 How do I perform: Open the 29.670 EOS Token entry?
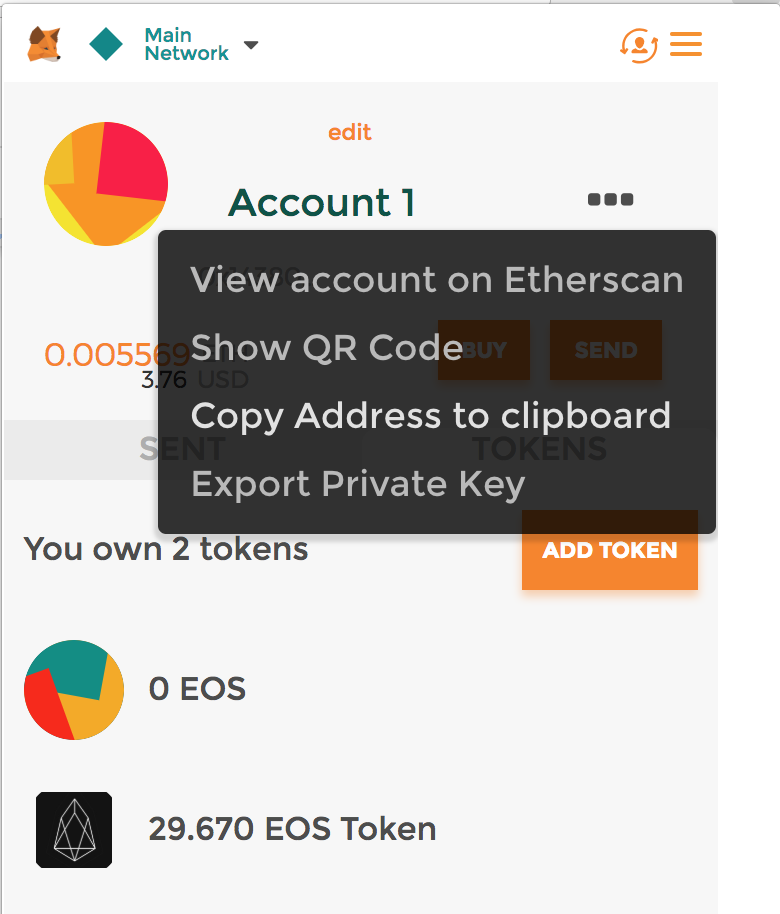(292, 829)
